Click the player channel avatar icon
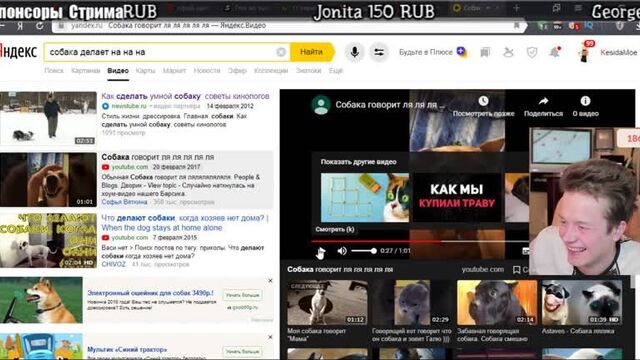Screen dimensions: 640x360 coord(321,104)
